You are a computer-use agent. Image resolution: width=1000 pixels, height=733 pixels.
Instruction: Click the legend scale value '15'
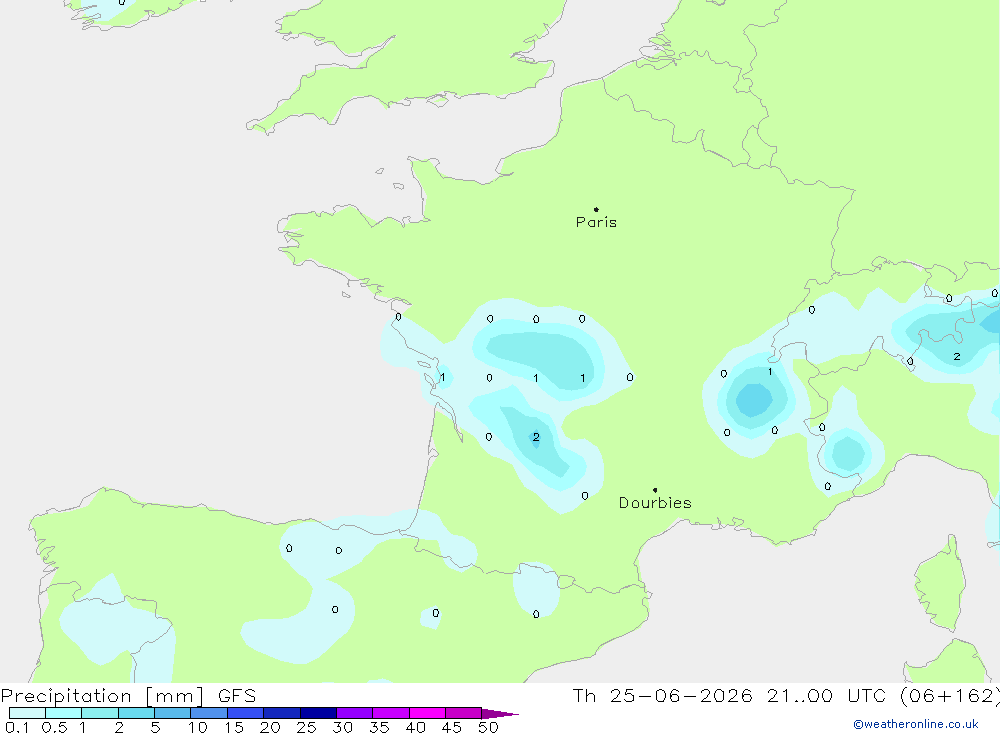[234, 727]
